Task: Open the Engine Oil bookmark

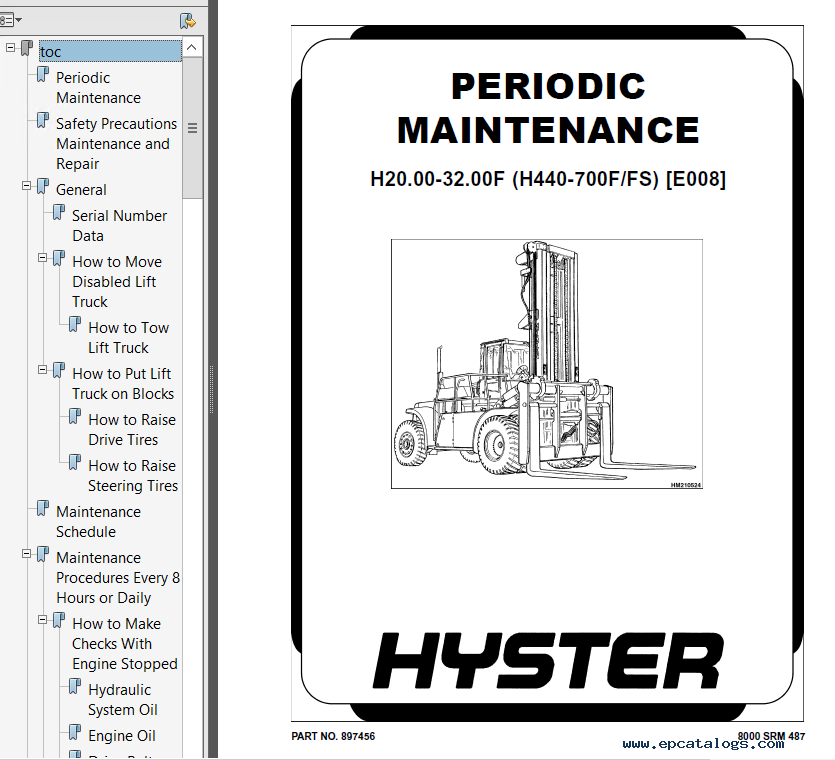Action: tap(122, 736)
